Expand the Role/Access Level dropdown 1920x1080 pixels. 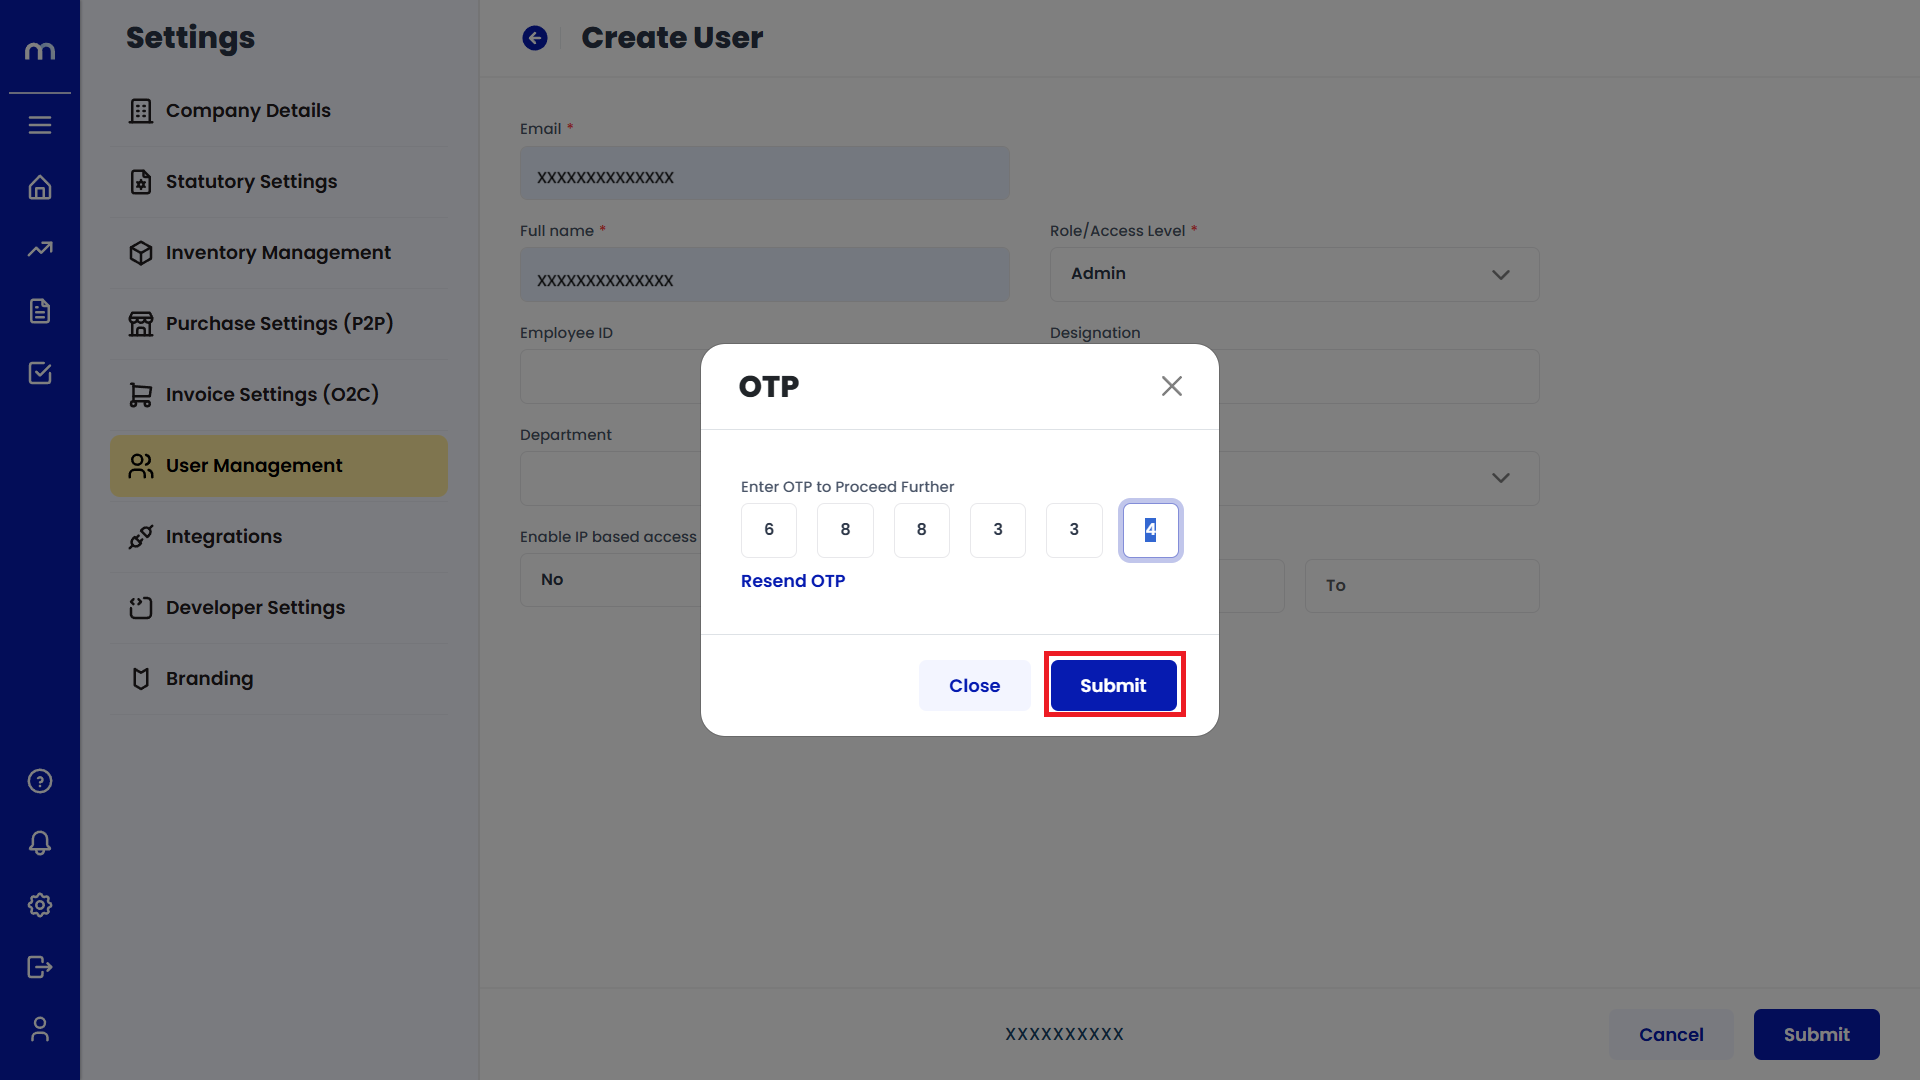tap(1294, 274)
